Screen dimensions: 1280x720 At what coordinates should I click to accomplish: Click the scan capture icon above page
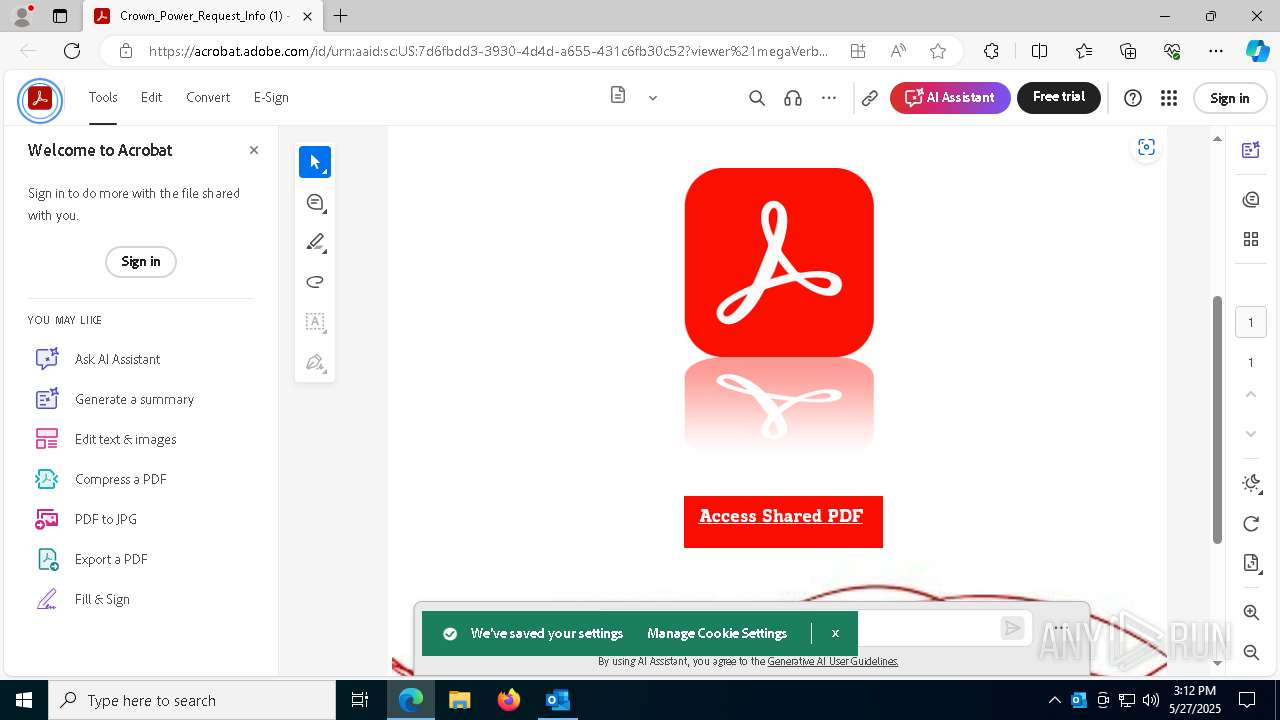[1146, 148]
